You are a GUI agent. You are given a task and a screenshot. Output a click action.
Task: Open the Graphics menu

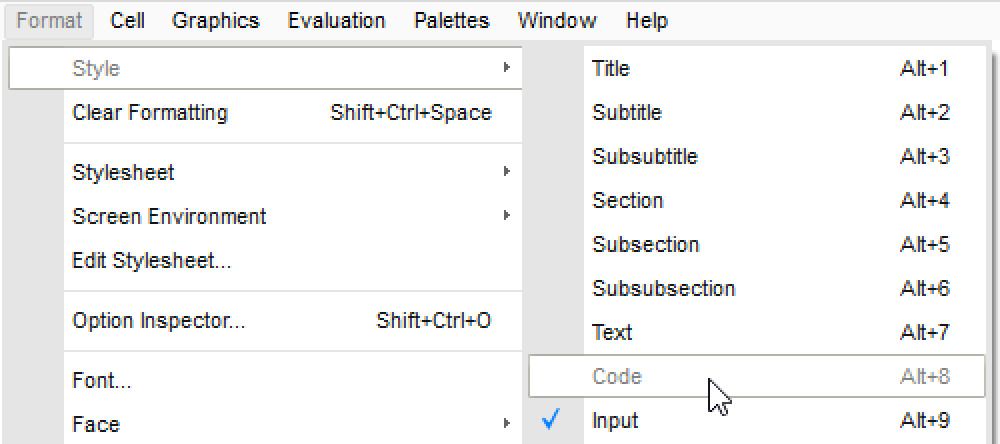click(215, 20)
